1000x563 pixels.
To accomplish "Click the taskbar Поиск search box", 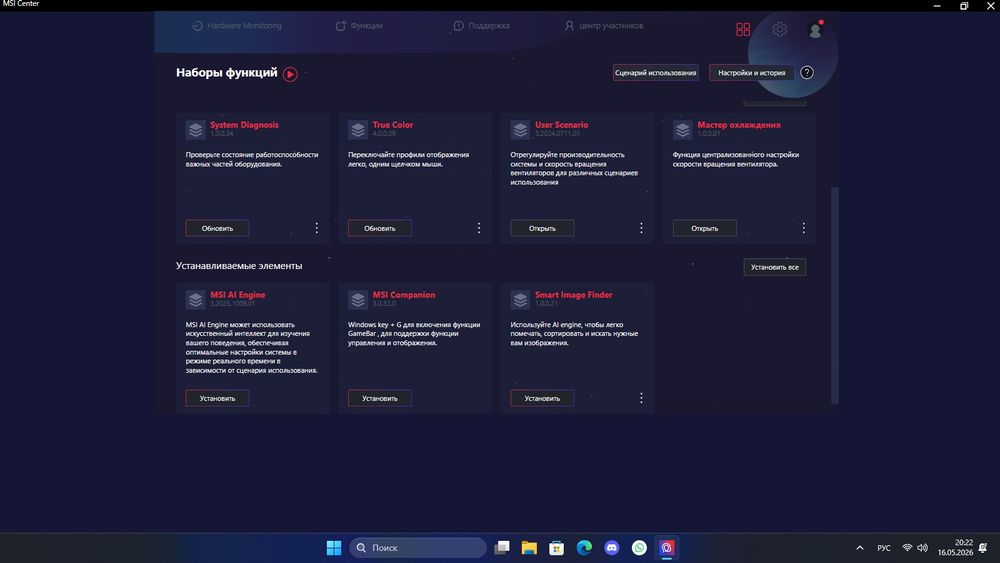I will (418, 548).
